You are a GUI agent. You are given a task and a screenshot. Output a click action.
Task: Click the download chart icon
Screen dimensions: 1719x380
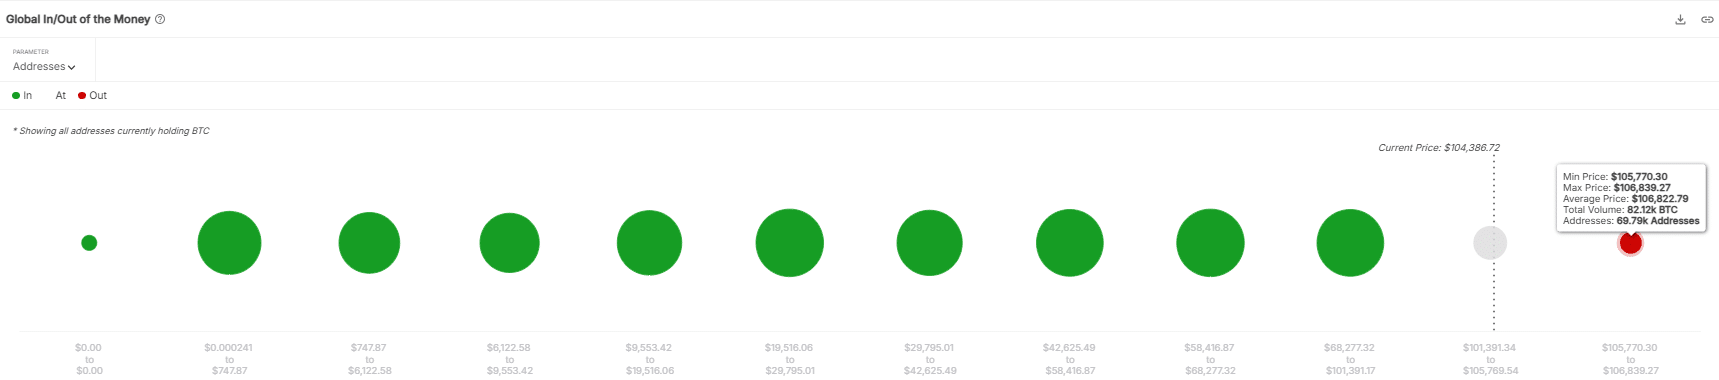click(1680, 19)
